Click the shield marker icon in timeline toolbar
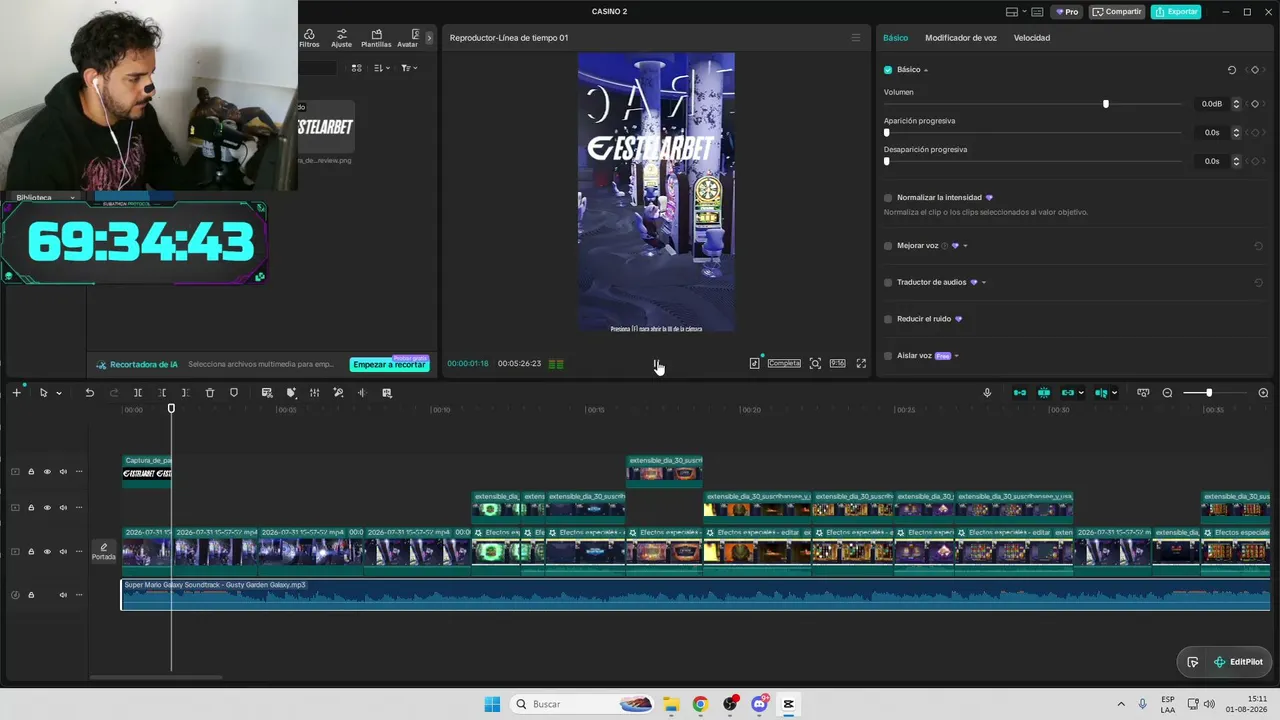Image resolution: width=1280 pixels, height=720 pixels. [x=234, y=393]
